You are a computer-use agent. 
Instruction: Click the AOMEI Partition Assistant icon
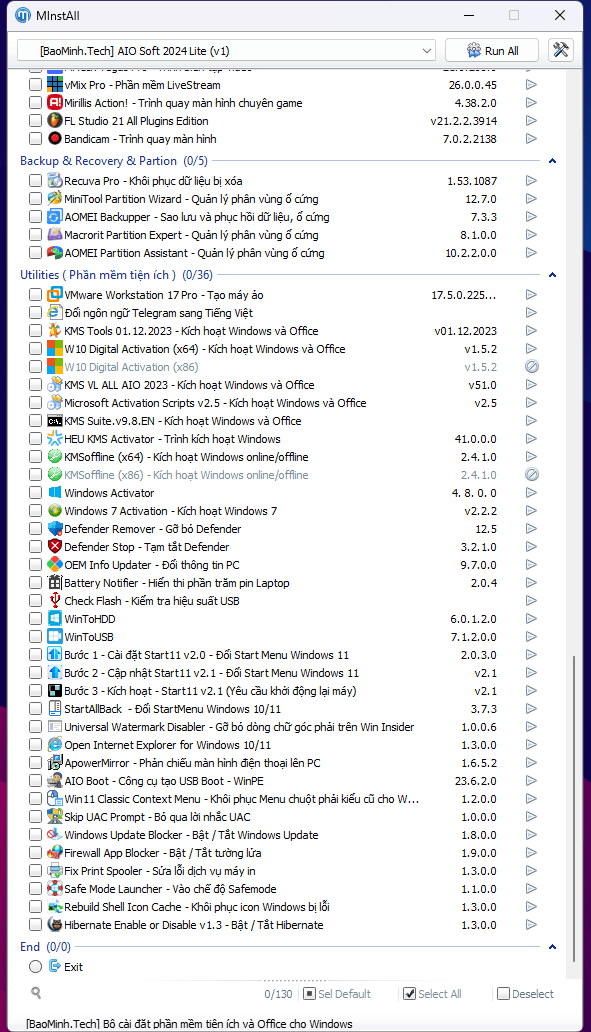click(55, 253)
